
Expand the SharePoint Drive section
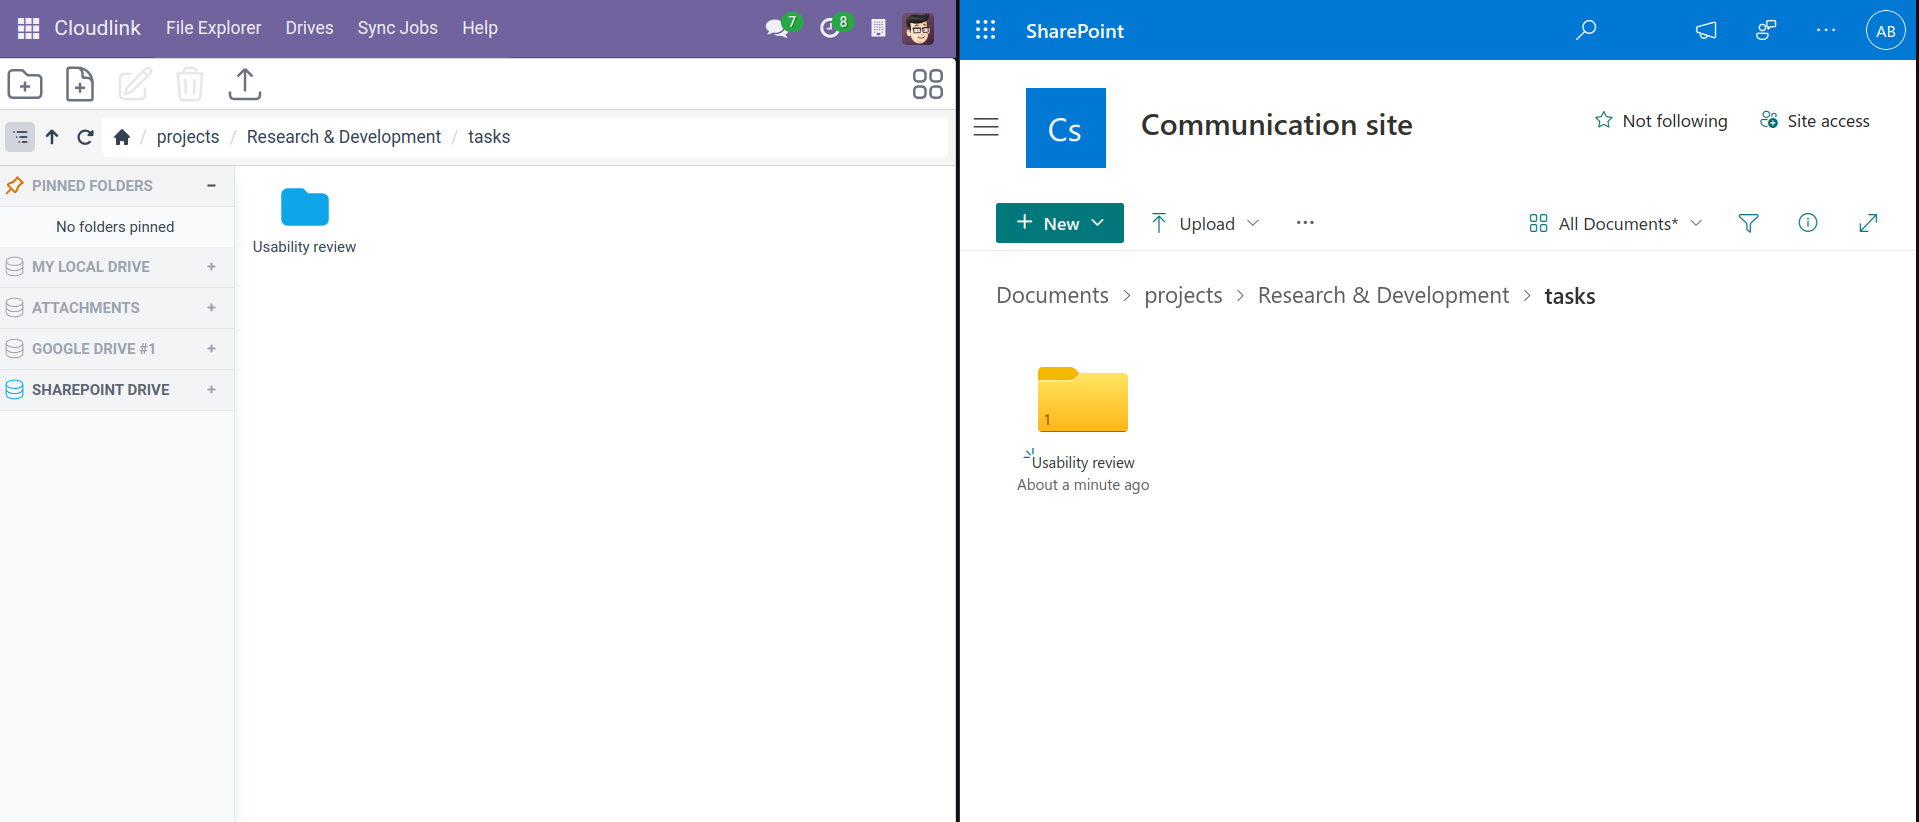coord(211,390)
